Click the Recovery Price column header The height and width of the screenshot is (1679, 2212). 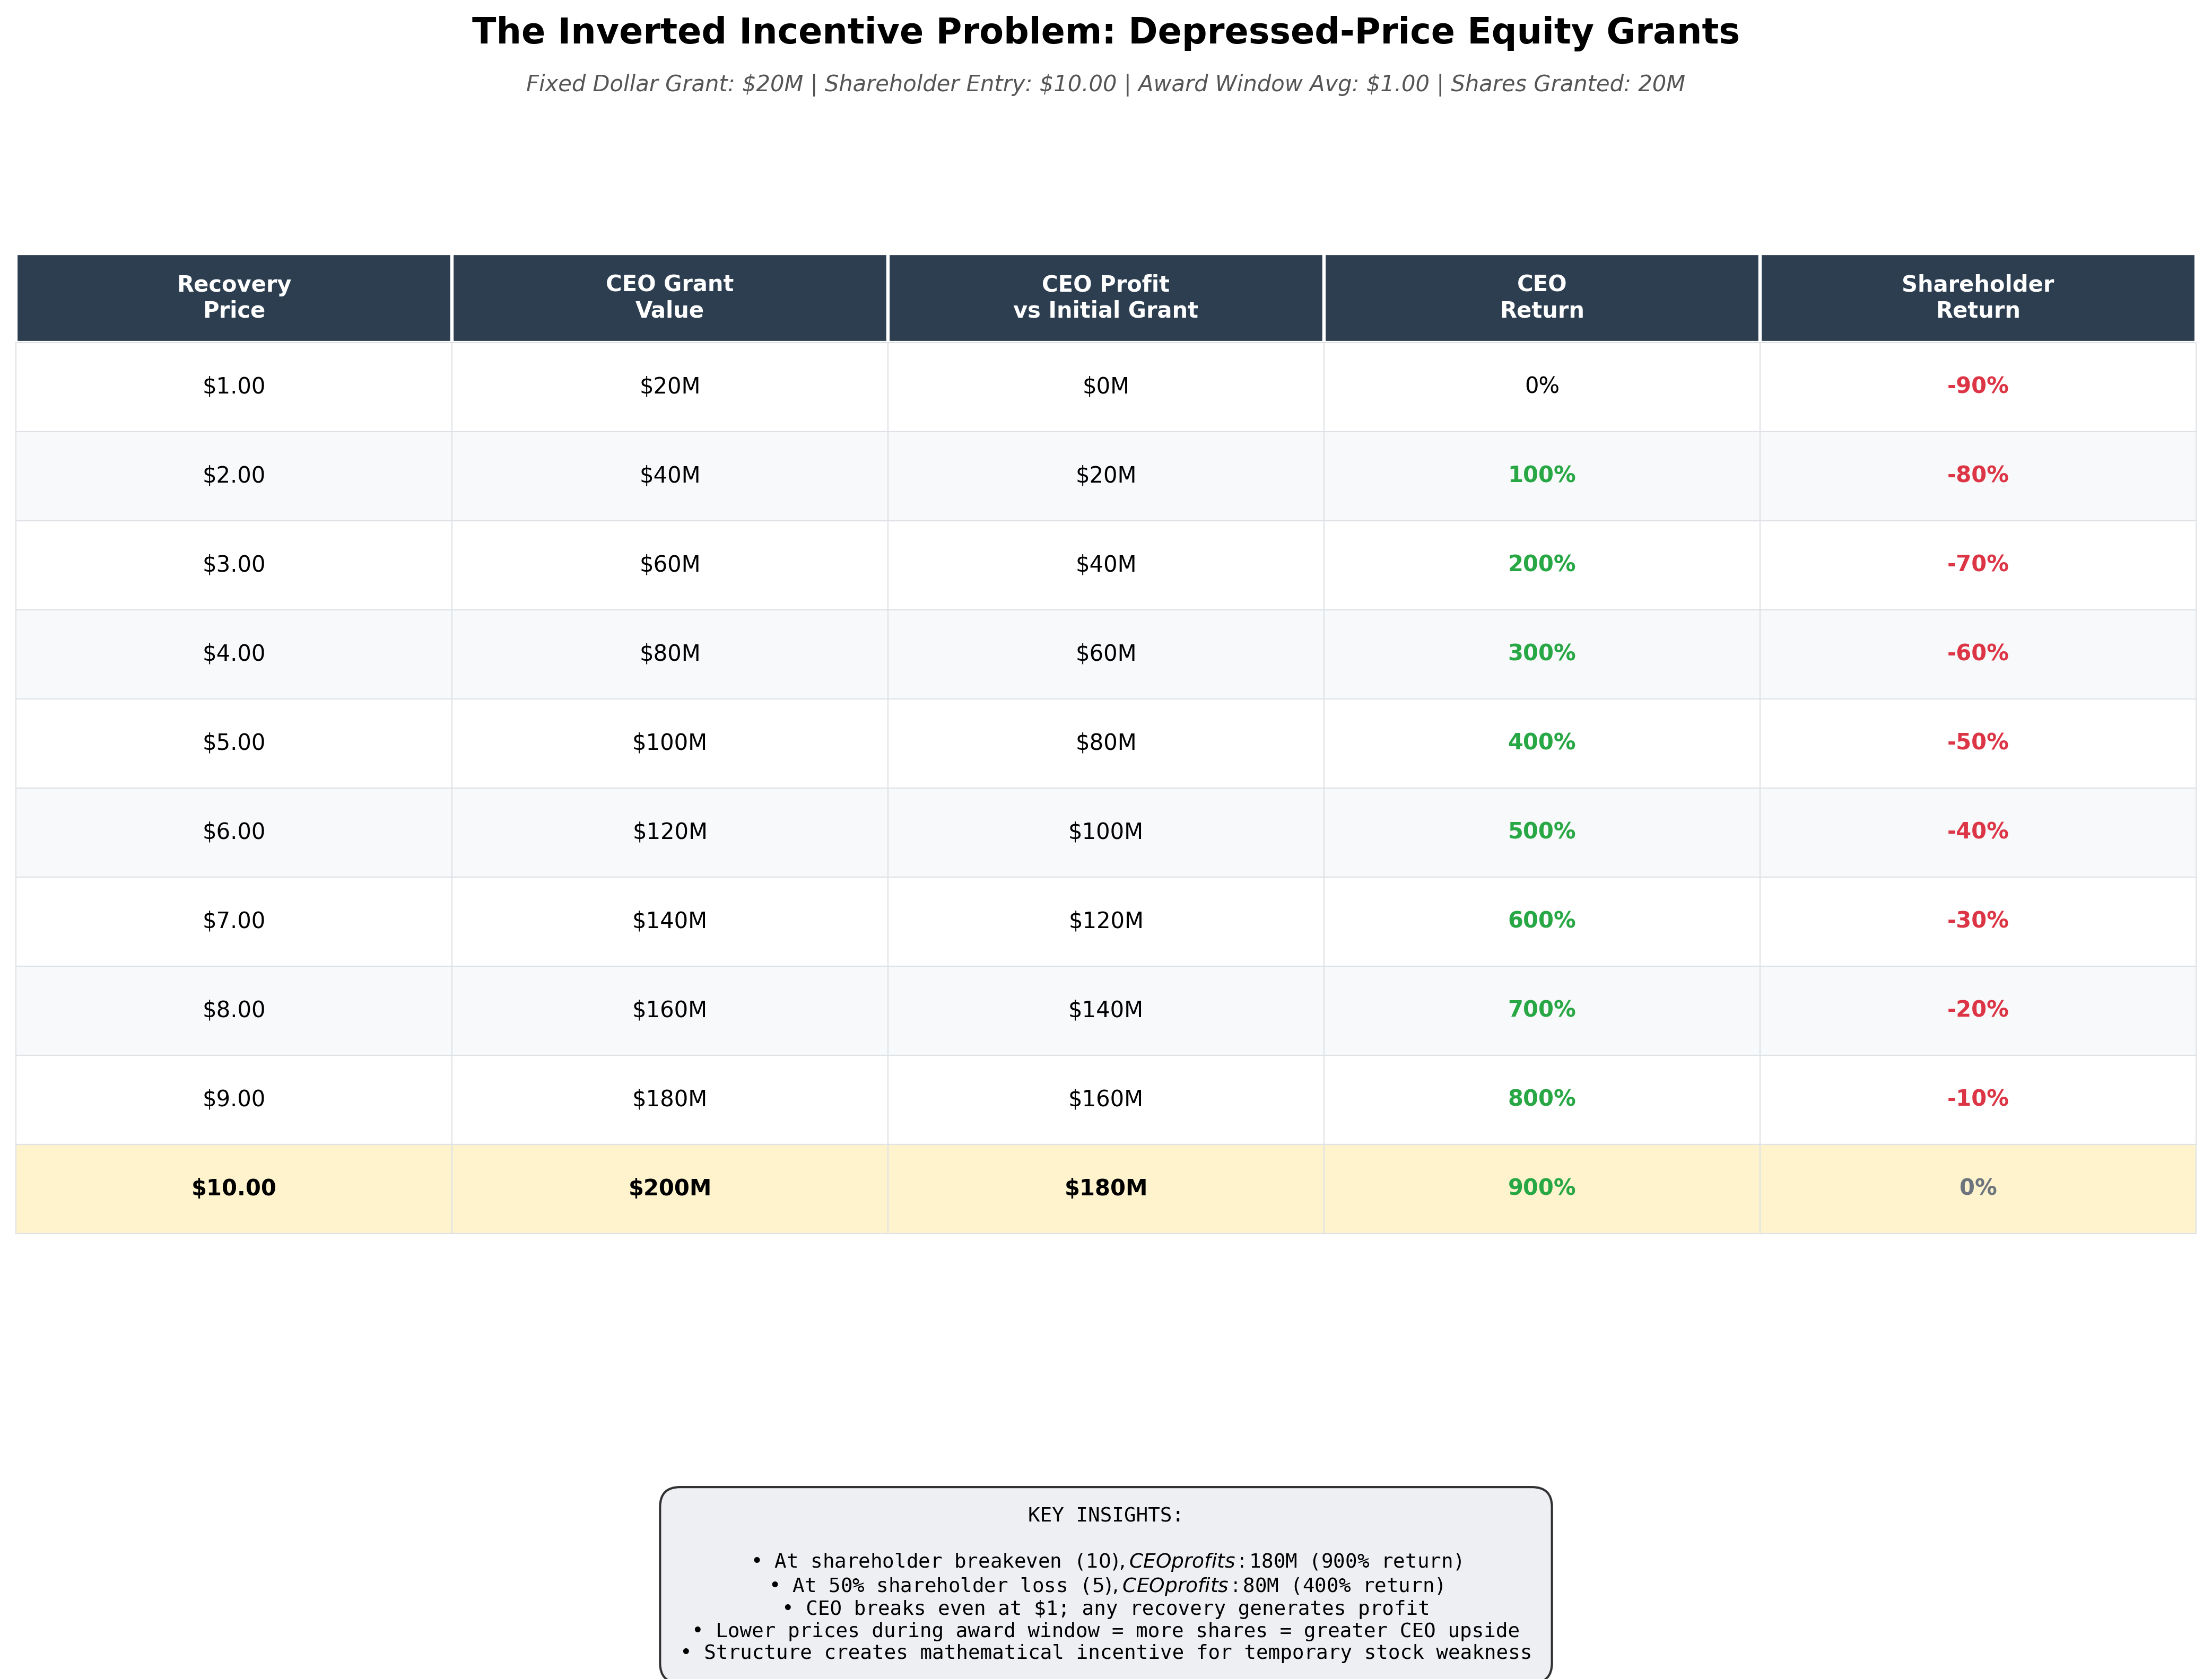click(x=234, y=297)
